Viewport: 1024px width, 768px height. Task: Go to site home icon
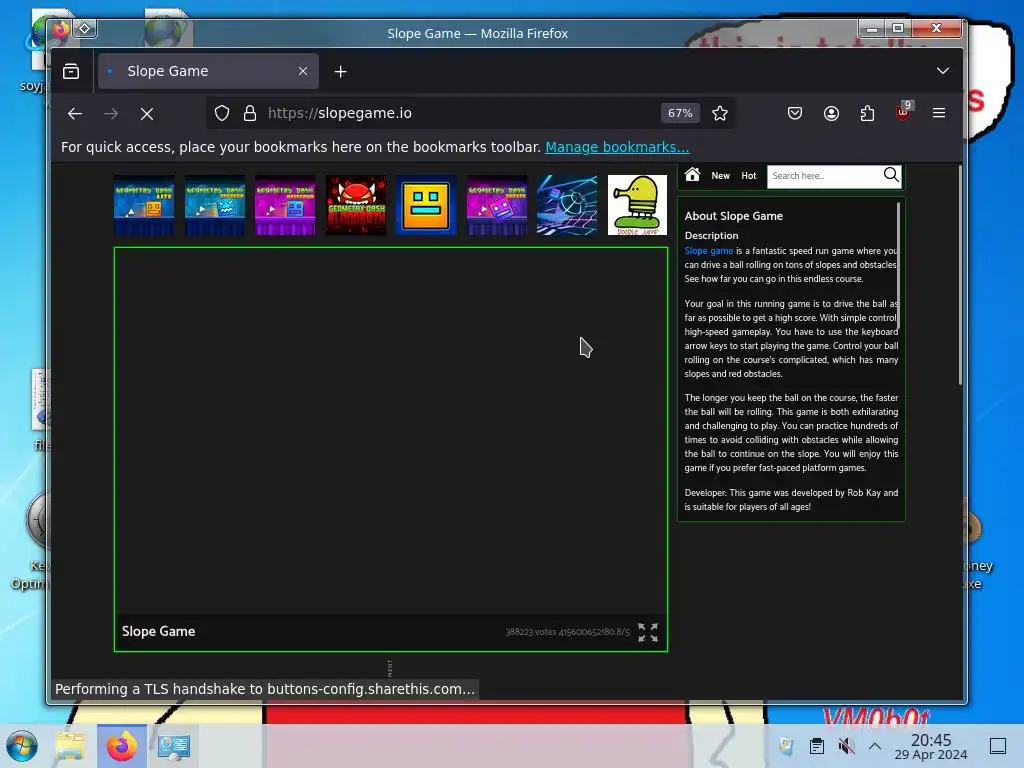(692, 174)
